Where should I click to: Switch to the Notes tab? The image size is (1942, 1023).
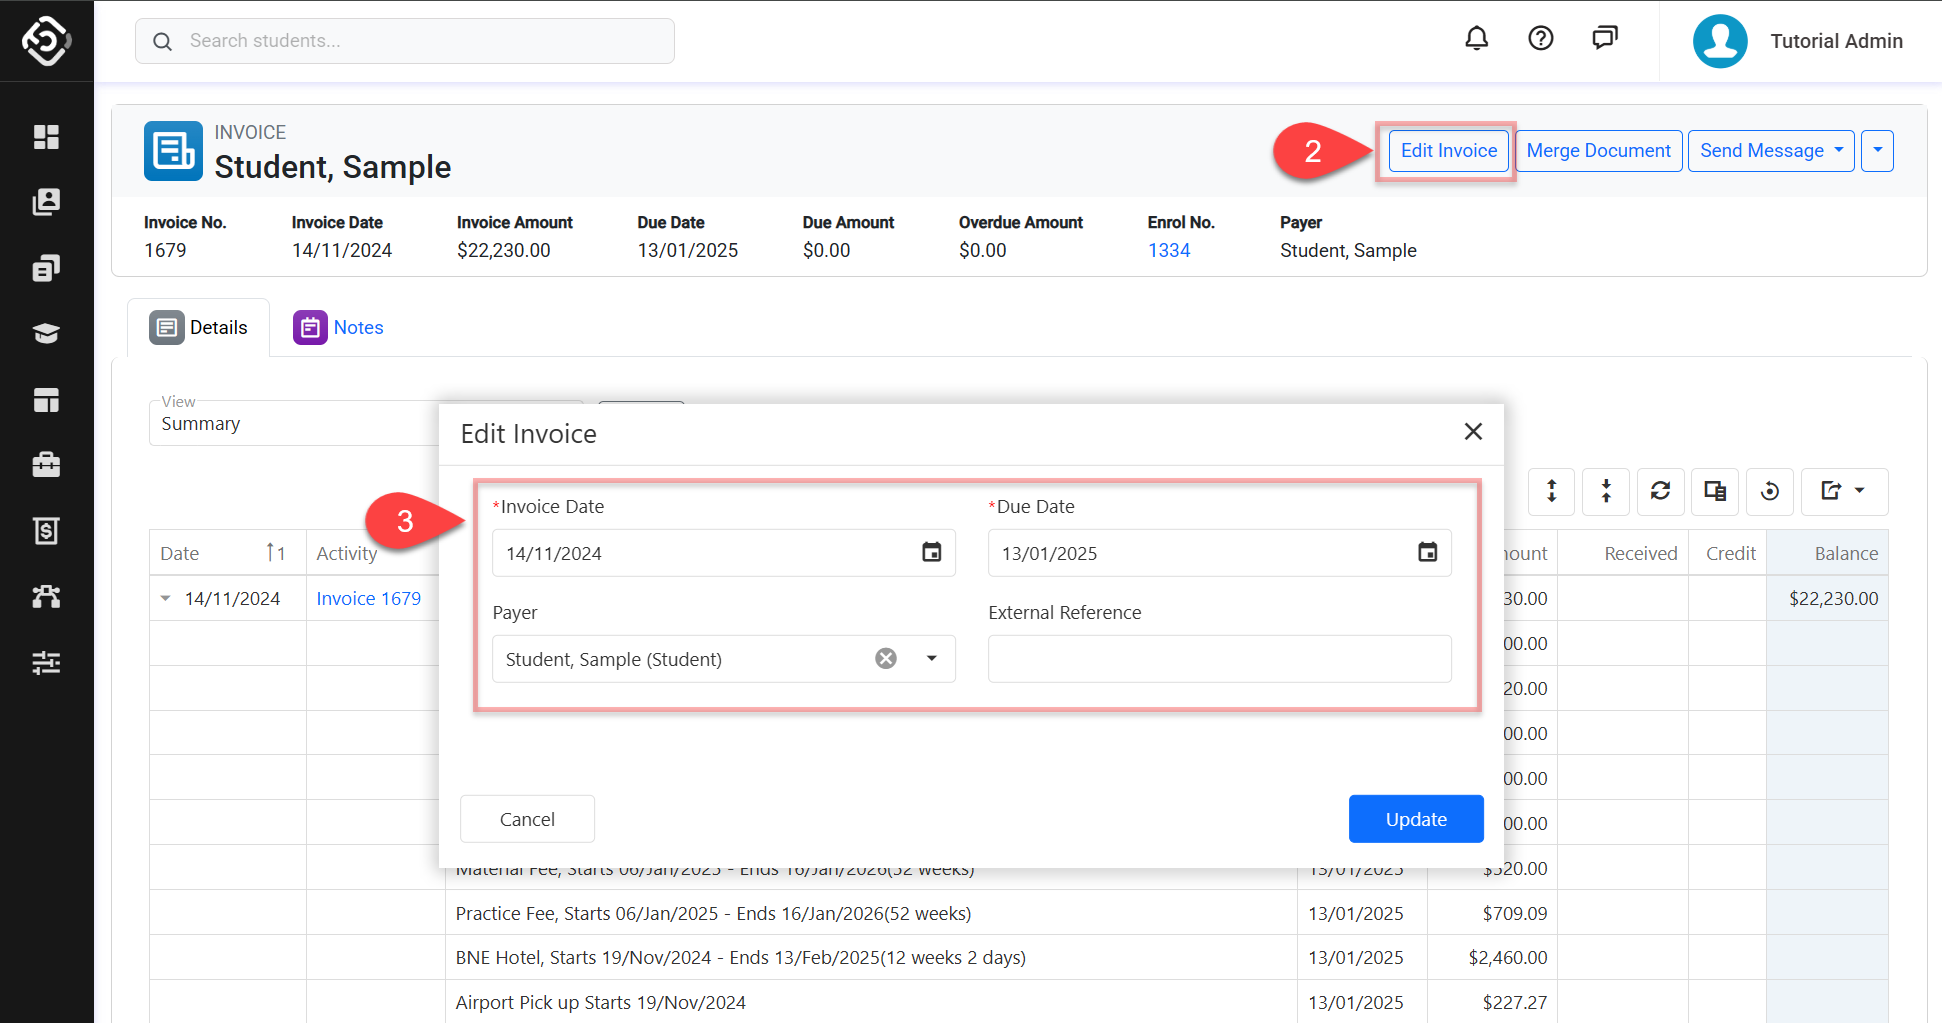[x=339, y=328]
